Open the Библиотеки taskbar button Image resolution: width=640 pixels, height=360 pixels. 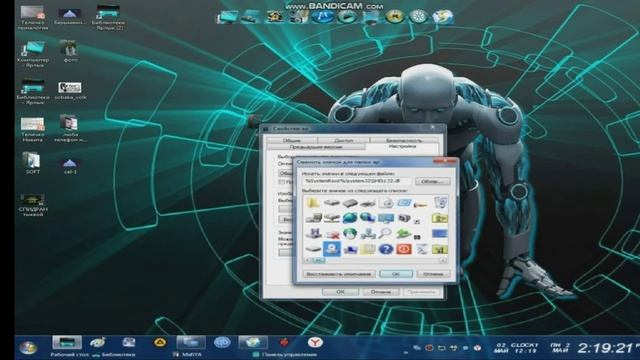tap(113, 354)
